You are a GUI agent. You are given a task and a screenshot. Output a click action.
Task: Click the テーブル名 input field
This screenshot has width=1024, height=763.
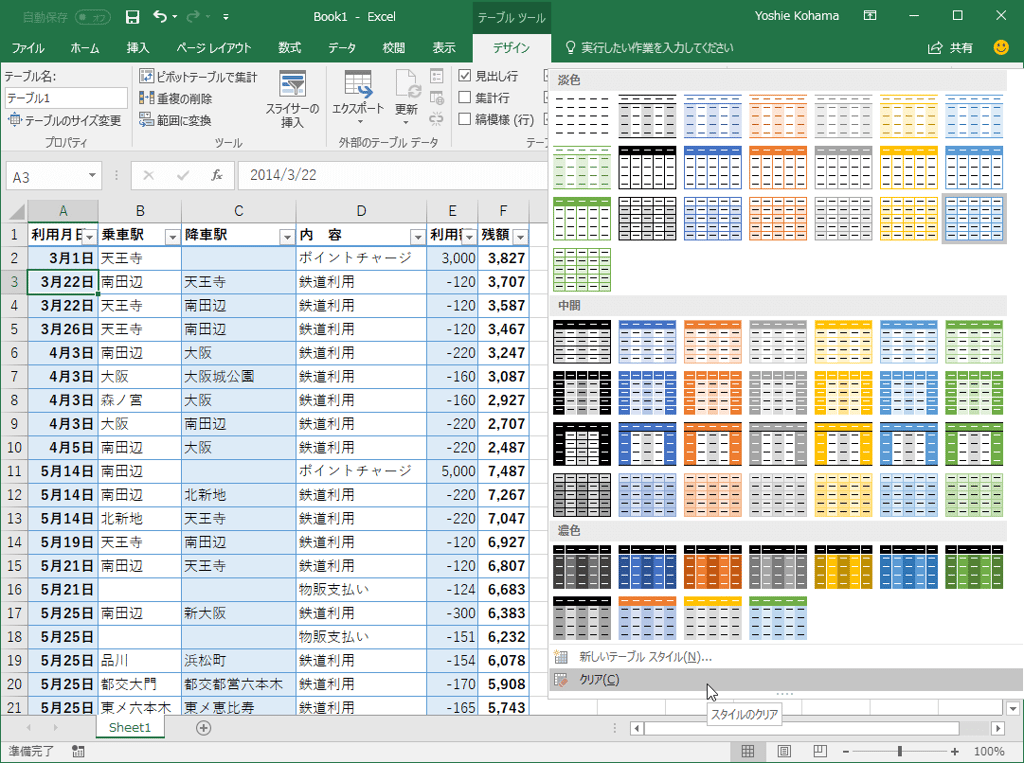pyautogui.click(x=66, y=98)
